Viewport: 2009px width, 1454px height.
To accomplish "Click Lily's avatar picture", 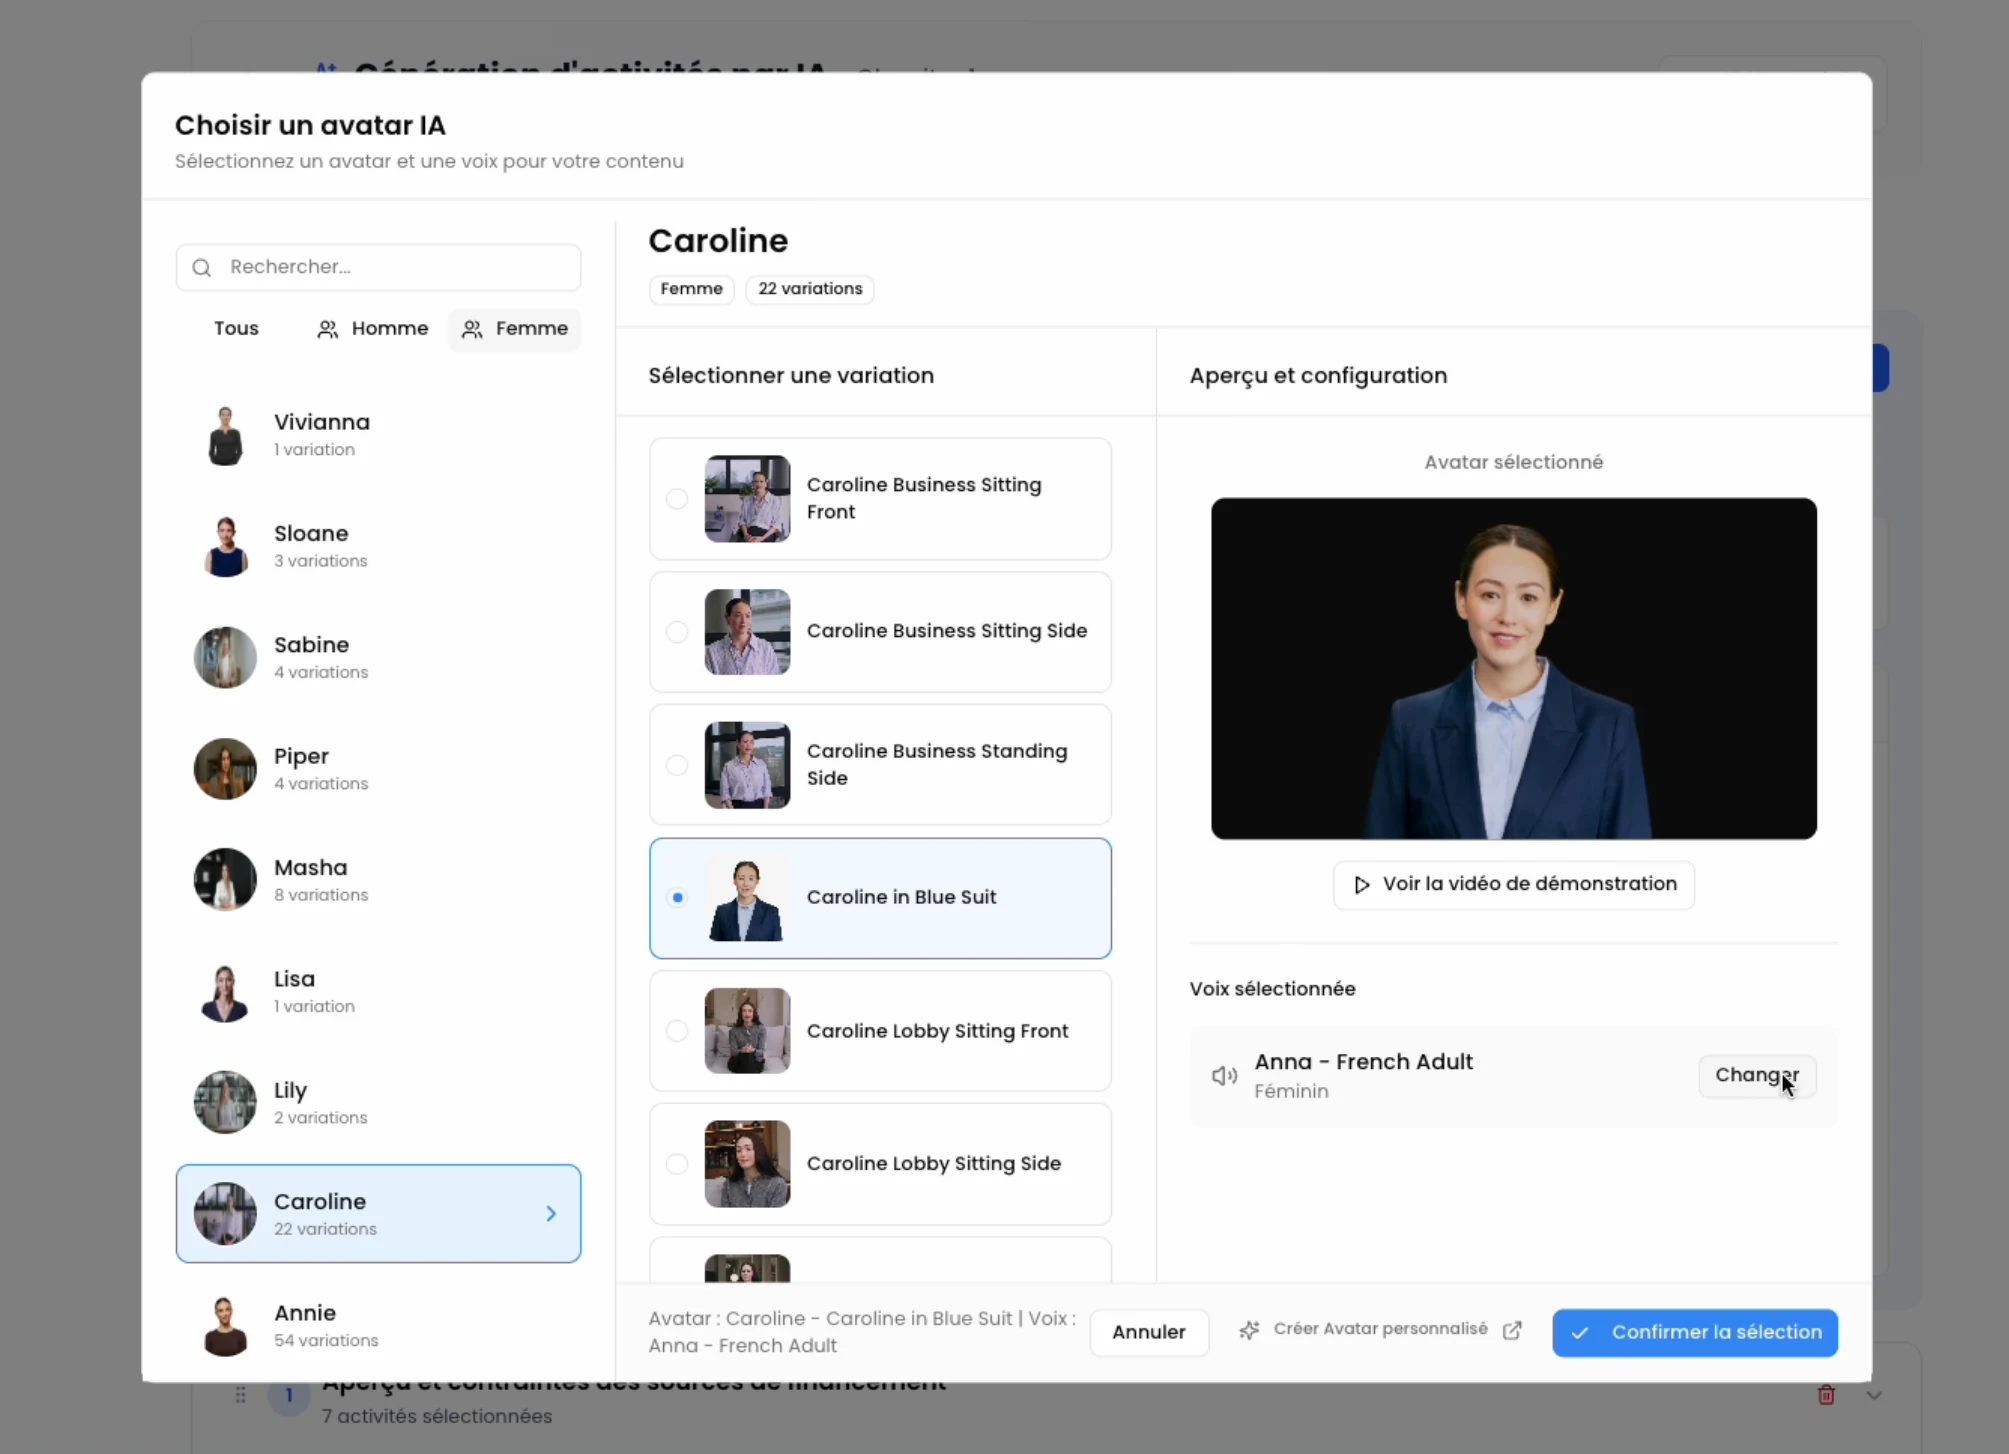I will (x=225, y=1102).
